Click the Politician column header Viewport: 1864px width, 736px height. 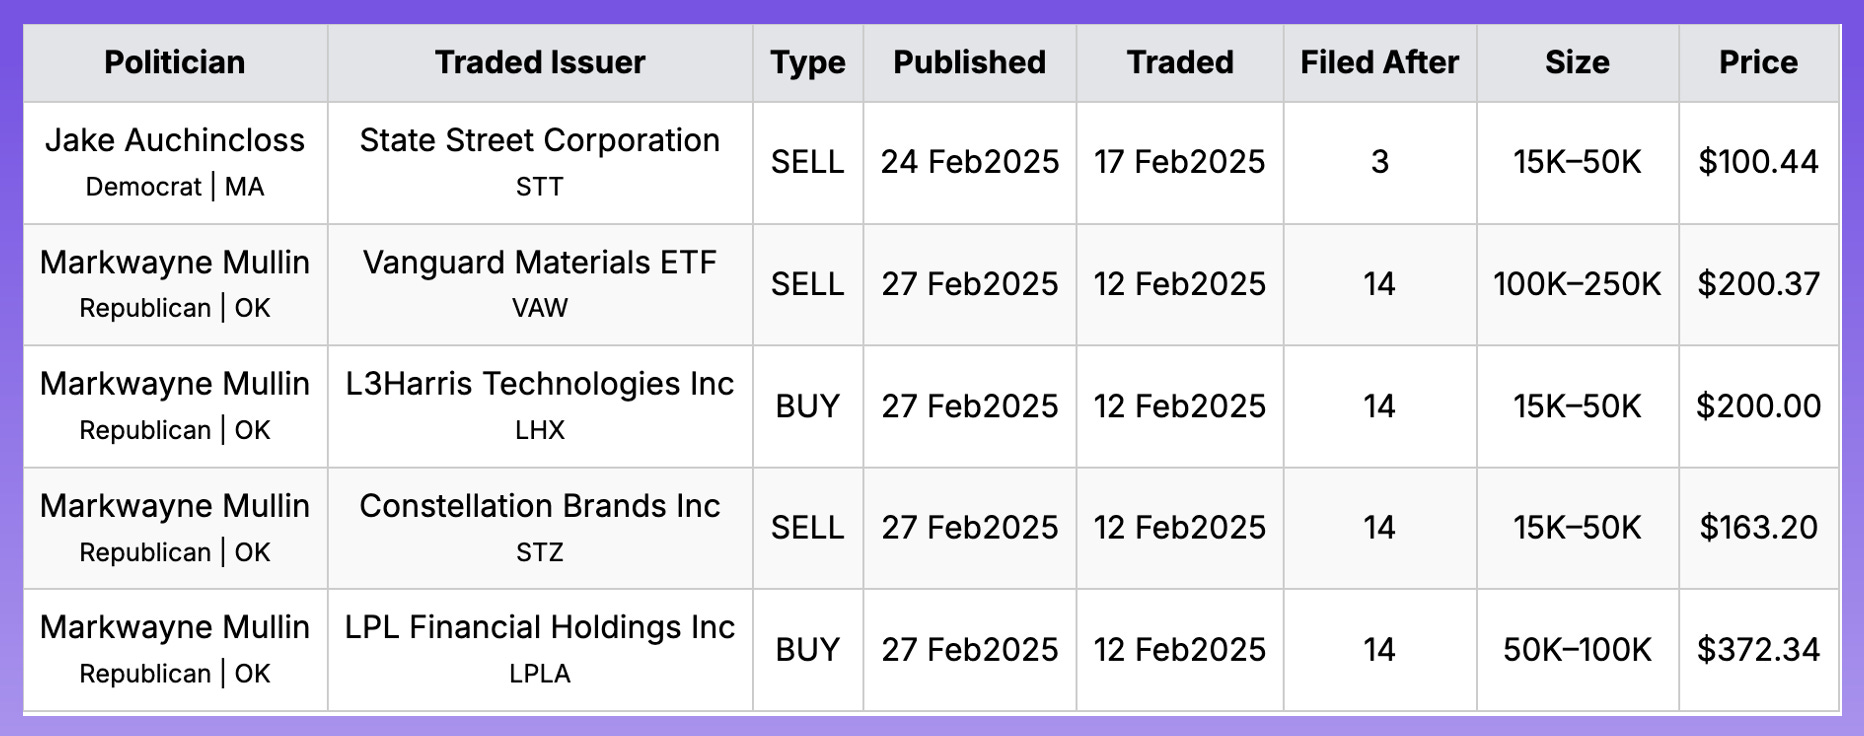coord(174,62)
